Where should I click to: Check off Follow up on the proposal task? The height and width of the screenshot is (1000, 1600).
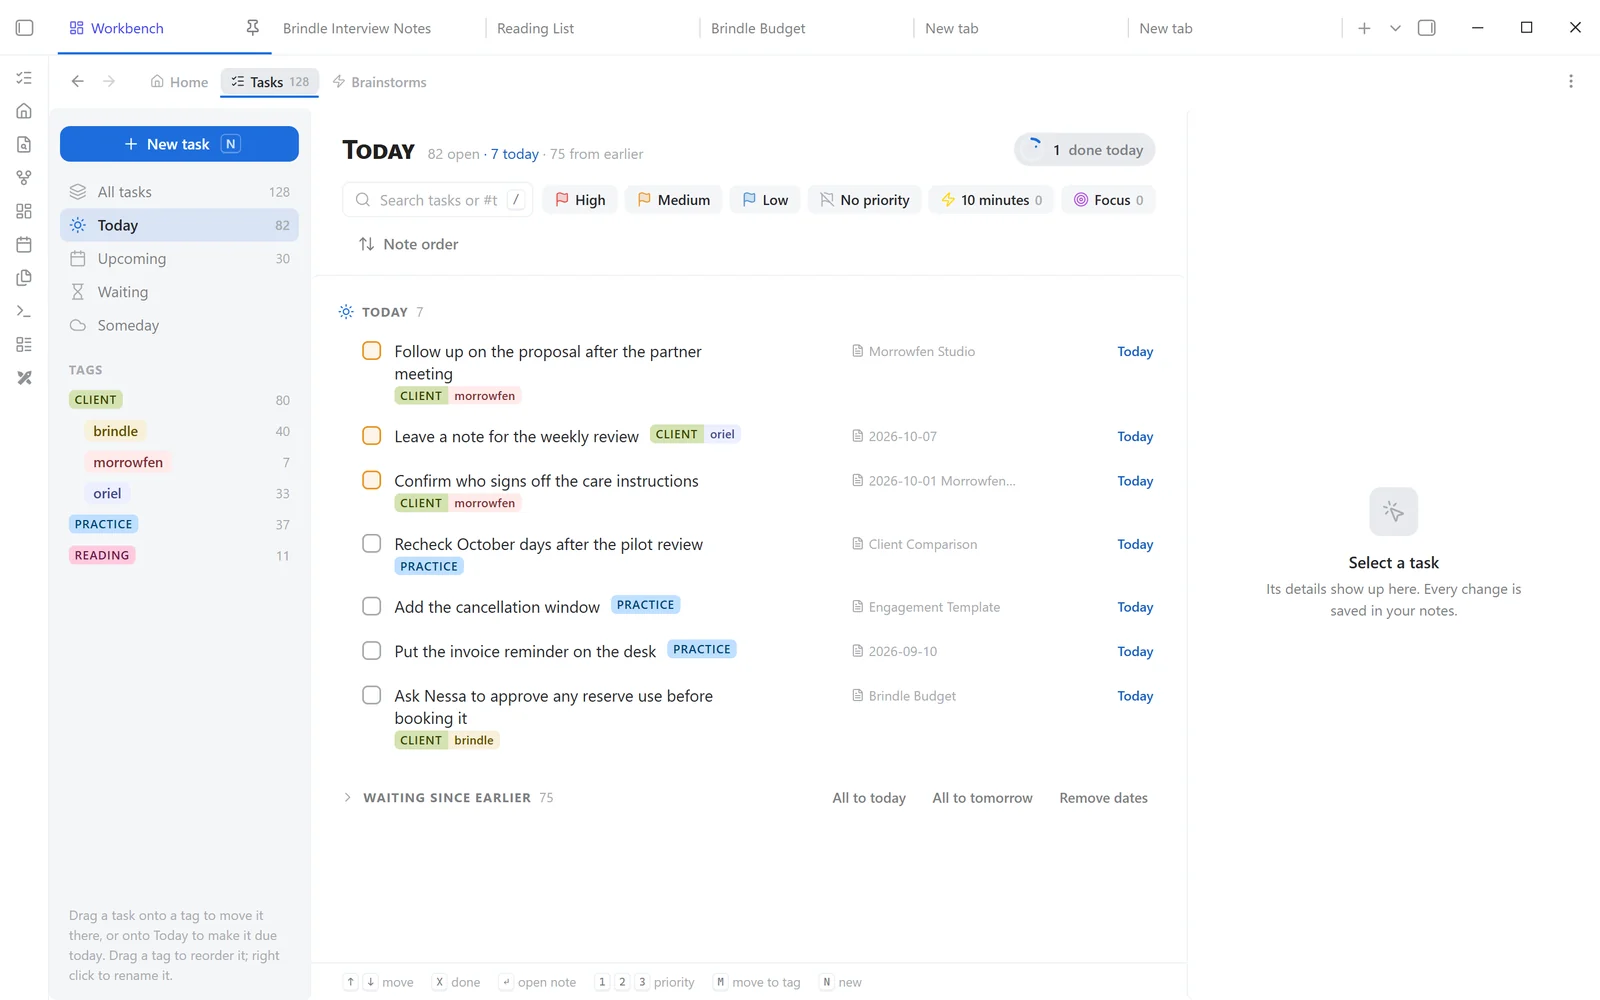point(371,351)
